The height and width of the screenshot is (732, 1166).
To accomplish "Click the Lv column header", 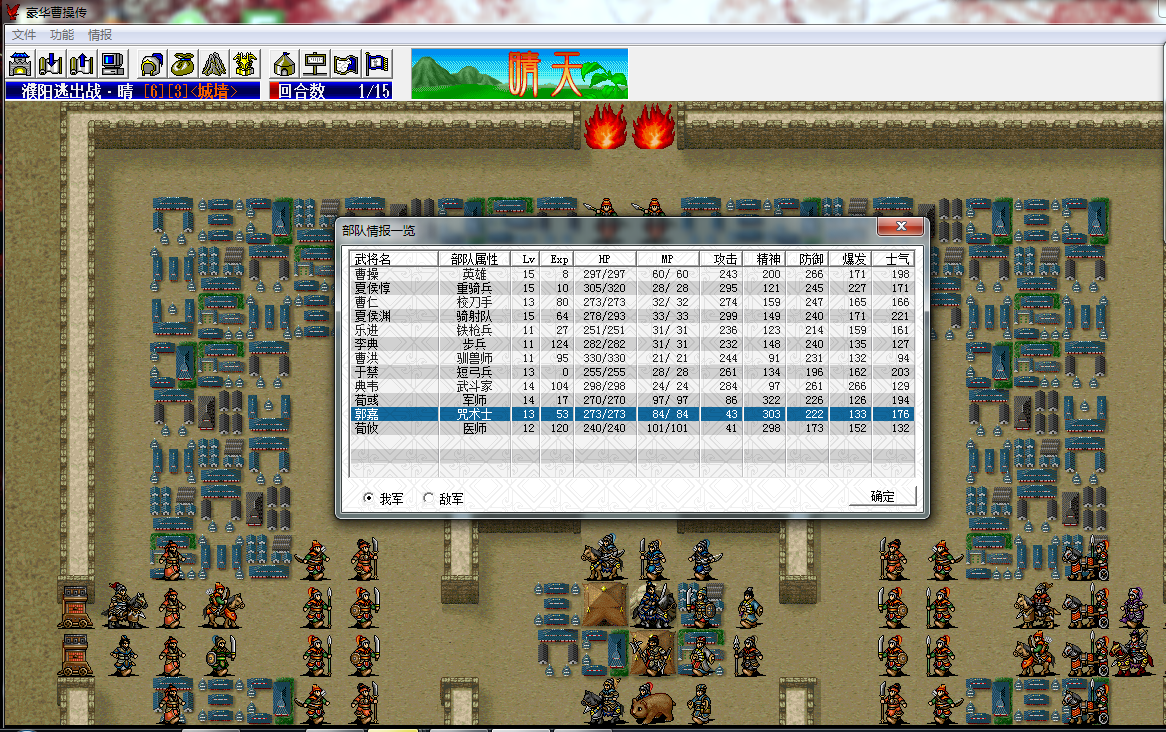I will click(526, 259).
